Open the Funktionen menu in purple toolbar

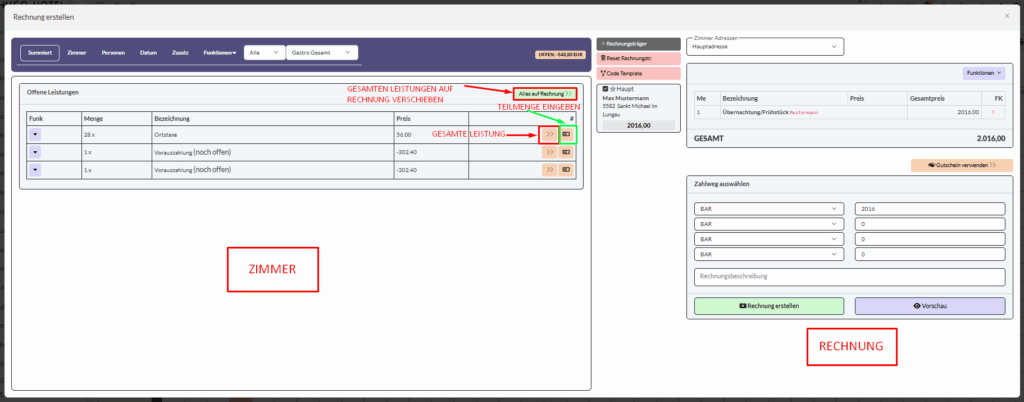click(x=218, y=52)
